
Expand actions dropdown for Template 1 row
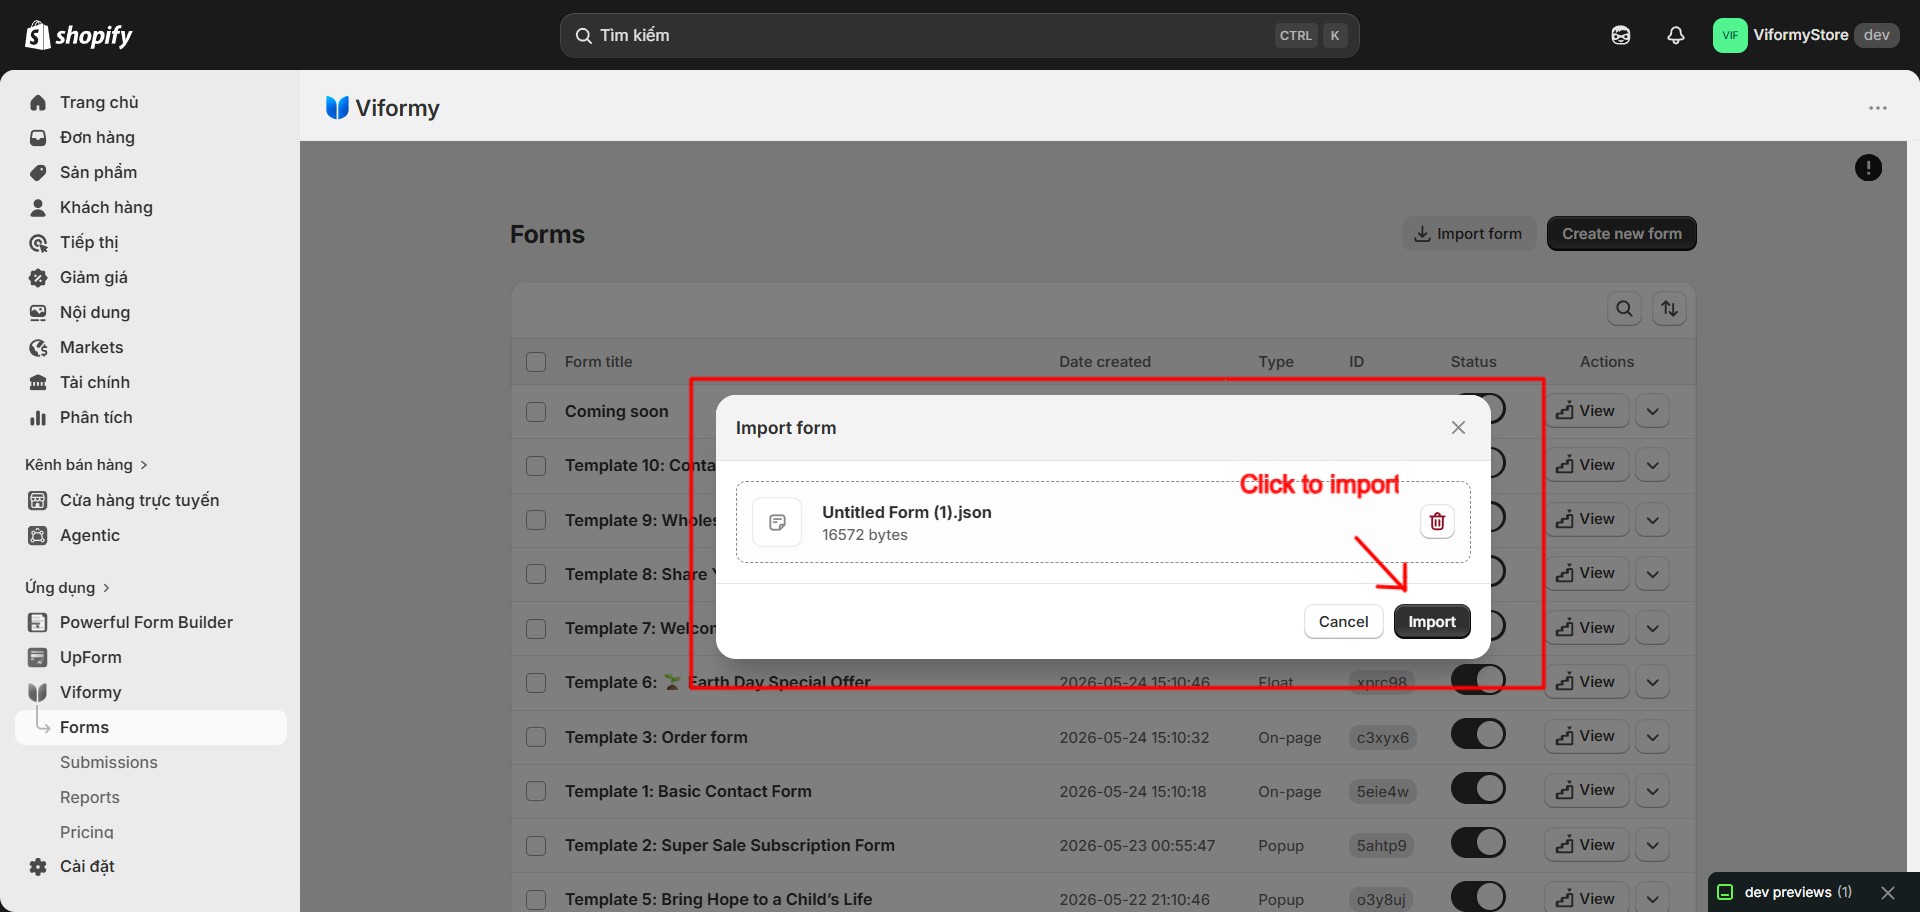(1652, 790)
